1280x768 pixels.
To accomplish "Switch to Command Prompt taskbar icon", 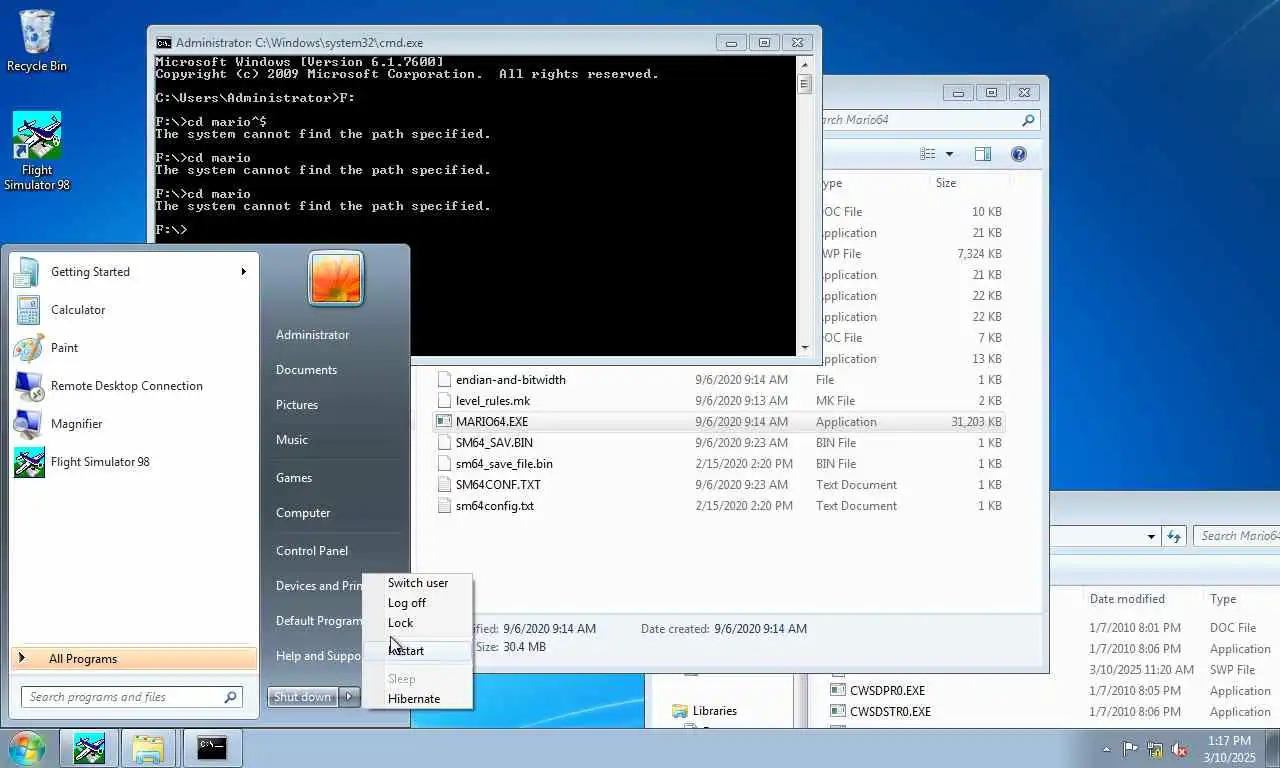I will pos(211,748).
